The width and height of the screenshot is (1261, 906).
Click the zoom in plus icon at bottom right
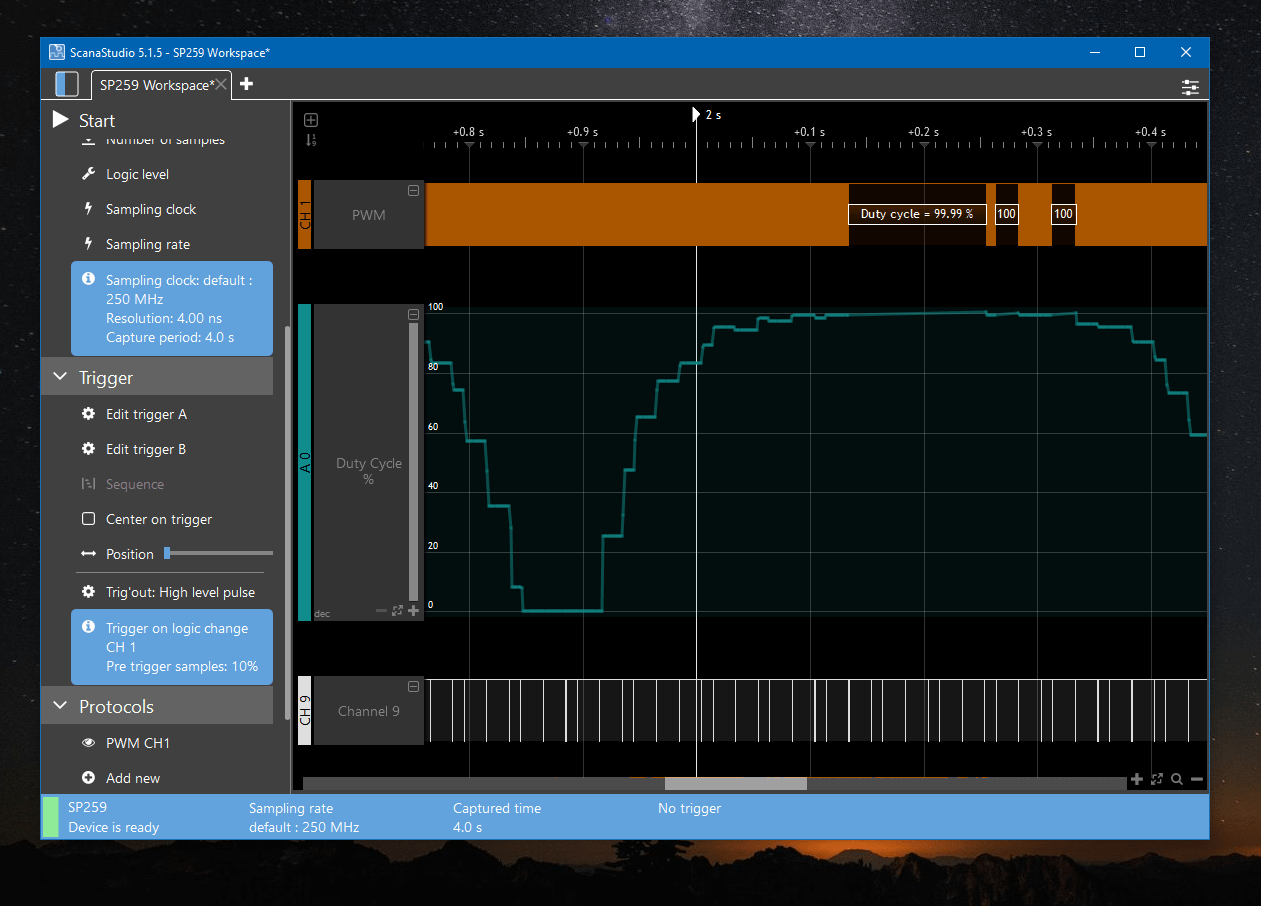[1136, 779]
